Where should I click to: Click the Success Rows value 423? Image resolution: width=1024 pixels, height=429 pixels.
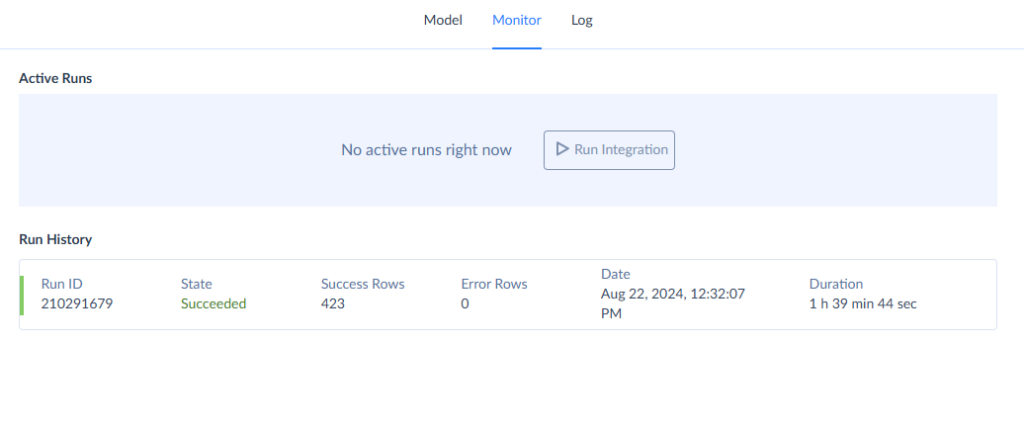tap(333, 304)
